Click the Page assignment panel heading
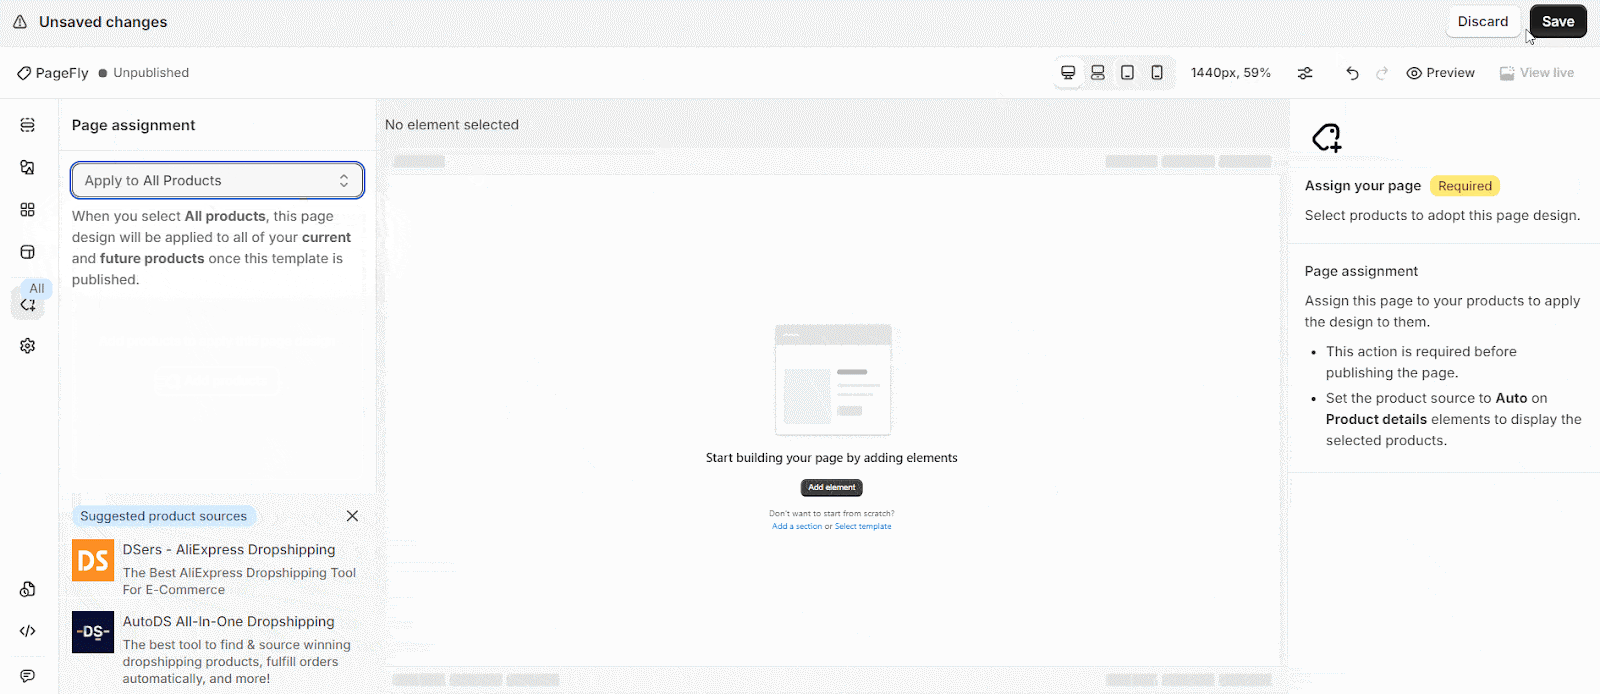This screenshot has height=694, width=1600. tap(133, 125)
